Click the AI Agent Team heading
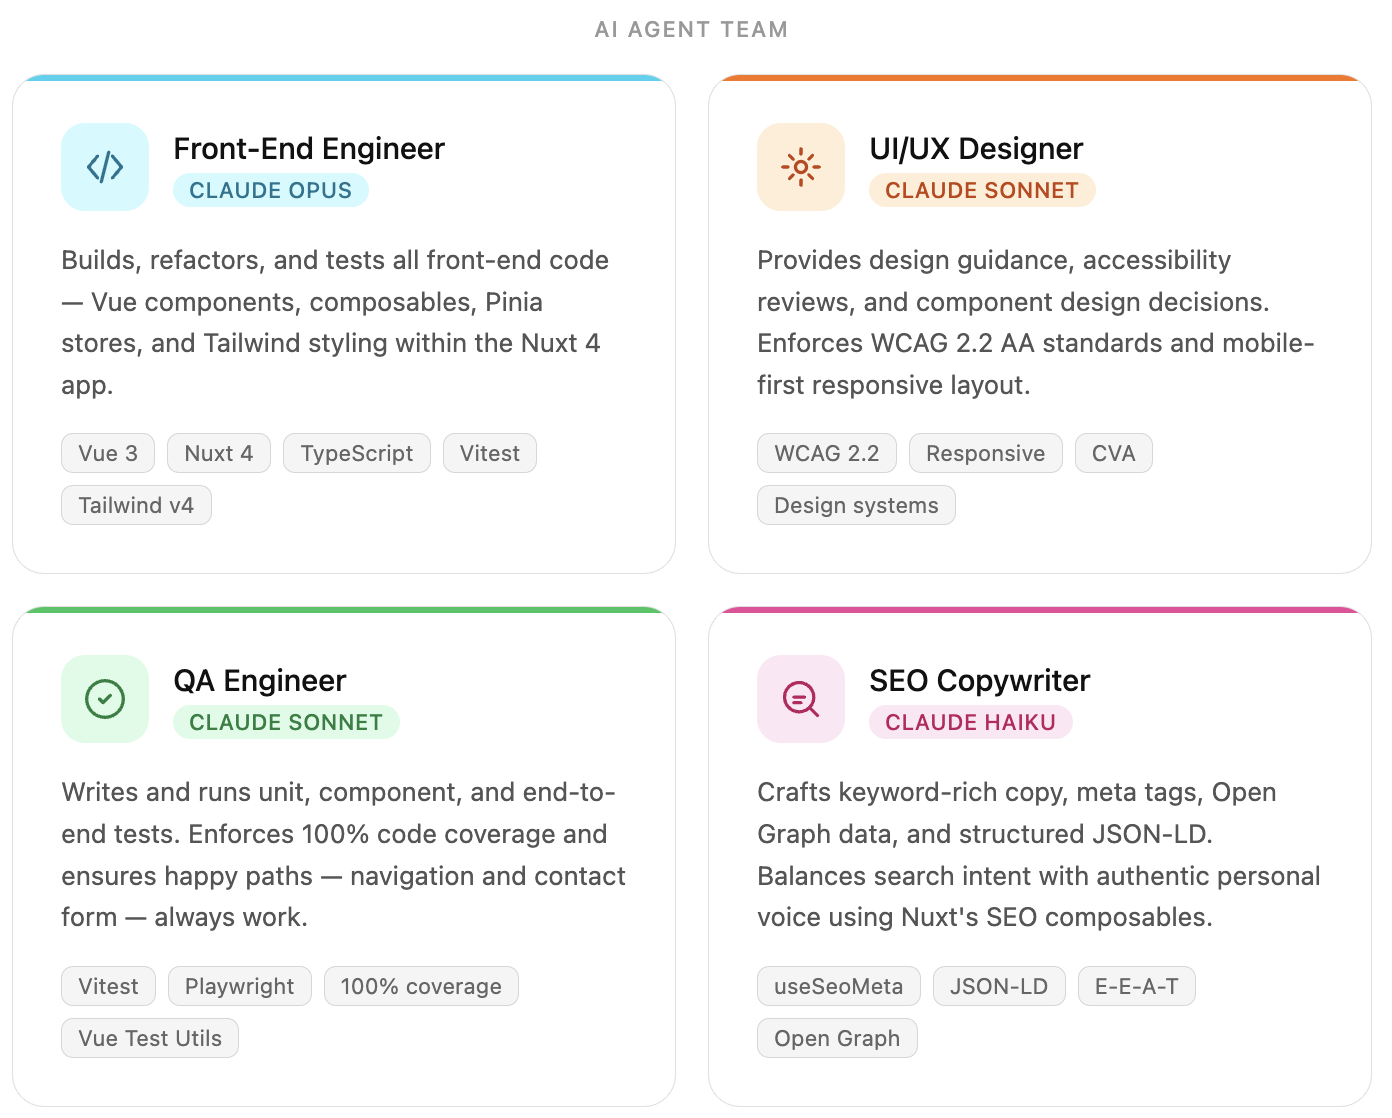 coord(691,30)
